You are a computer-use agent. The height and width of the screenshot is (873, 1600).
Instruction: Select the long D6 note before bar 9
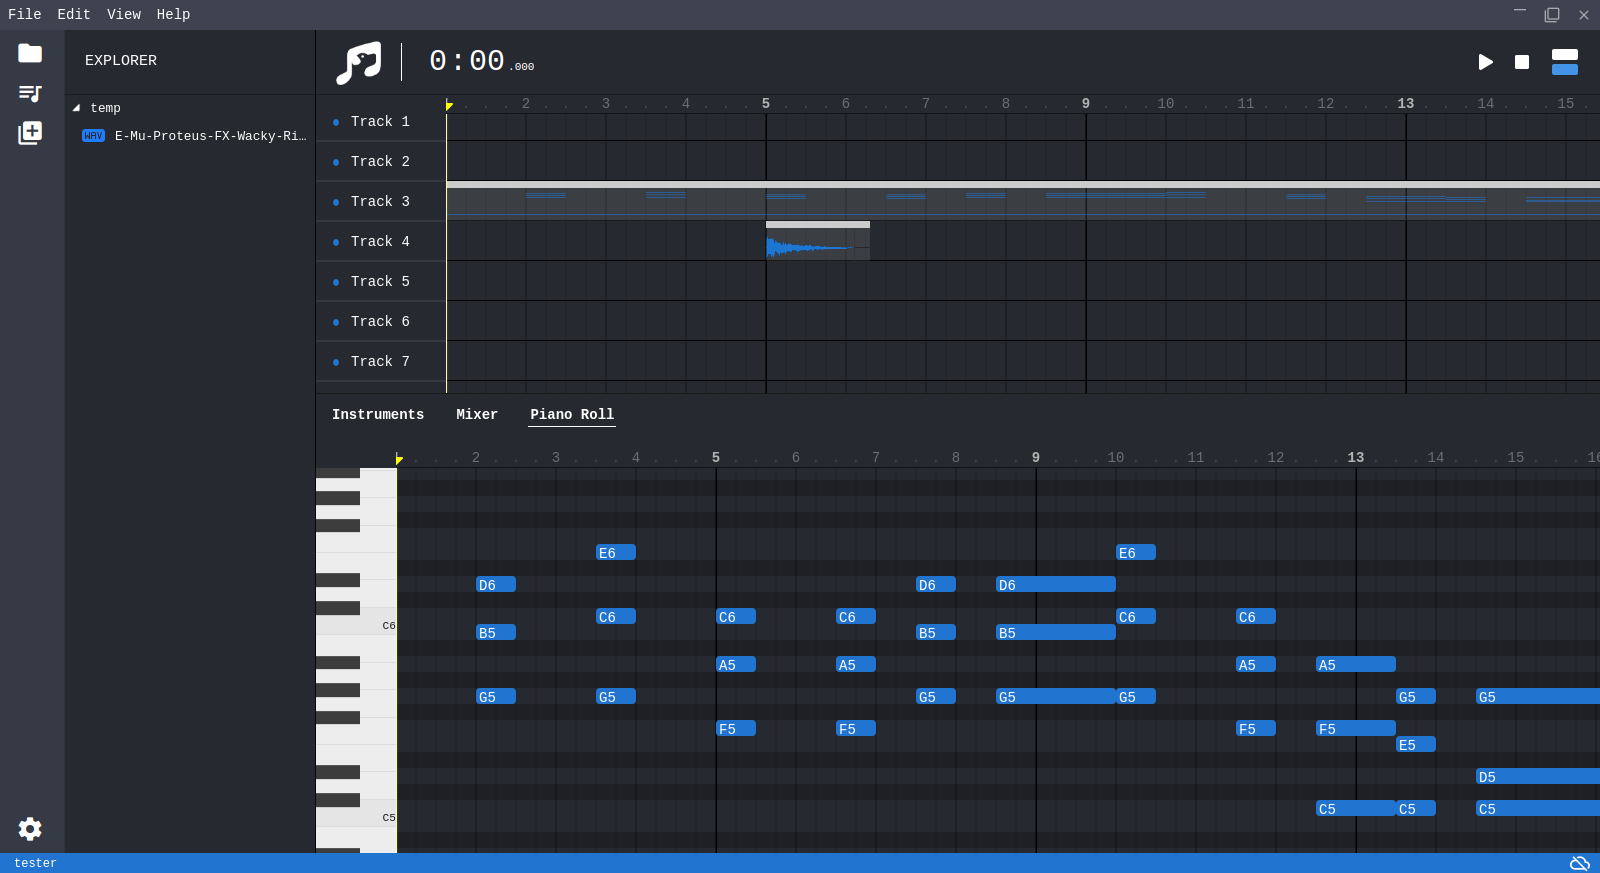point(1056,584)
